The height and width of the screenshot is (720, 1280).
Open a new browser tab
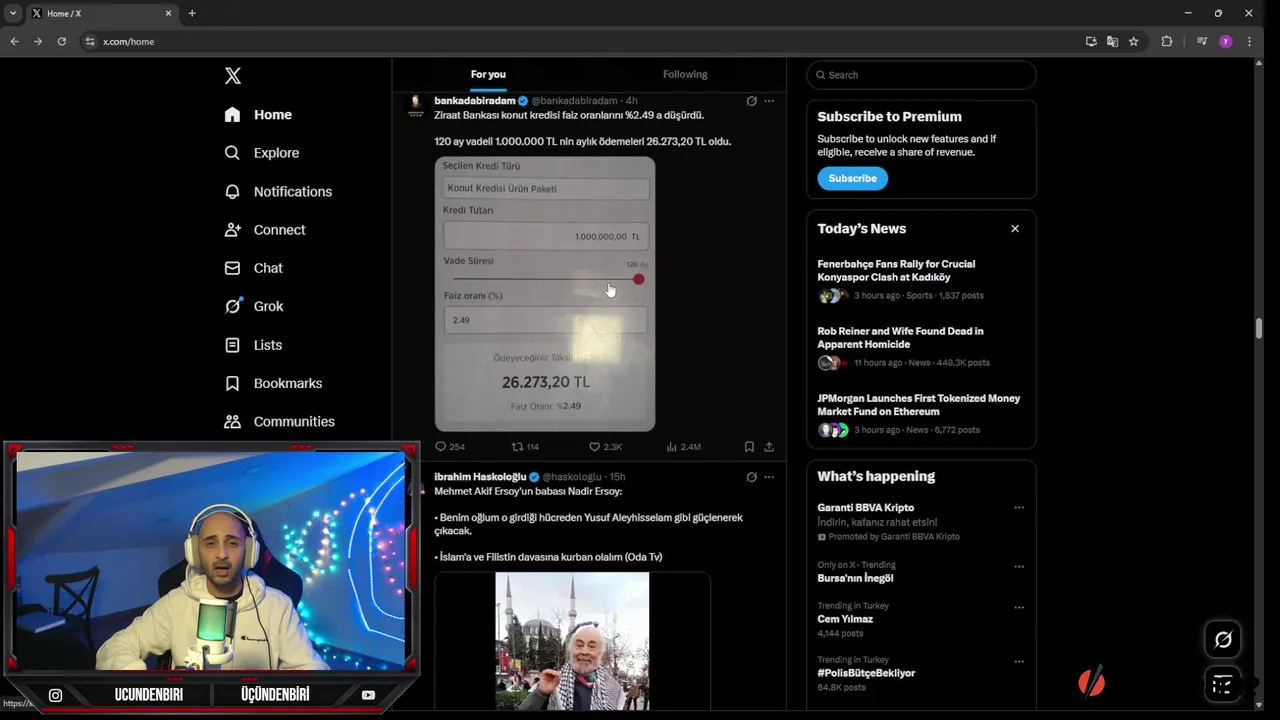pos(192,13)
